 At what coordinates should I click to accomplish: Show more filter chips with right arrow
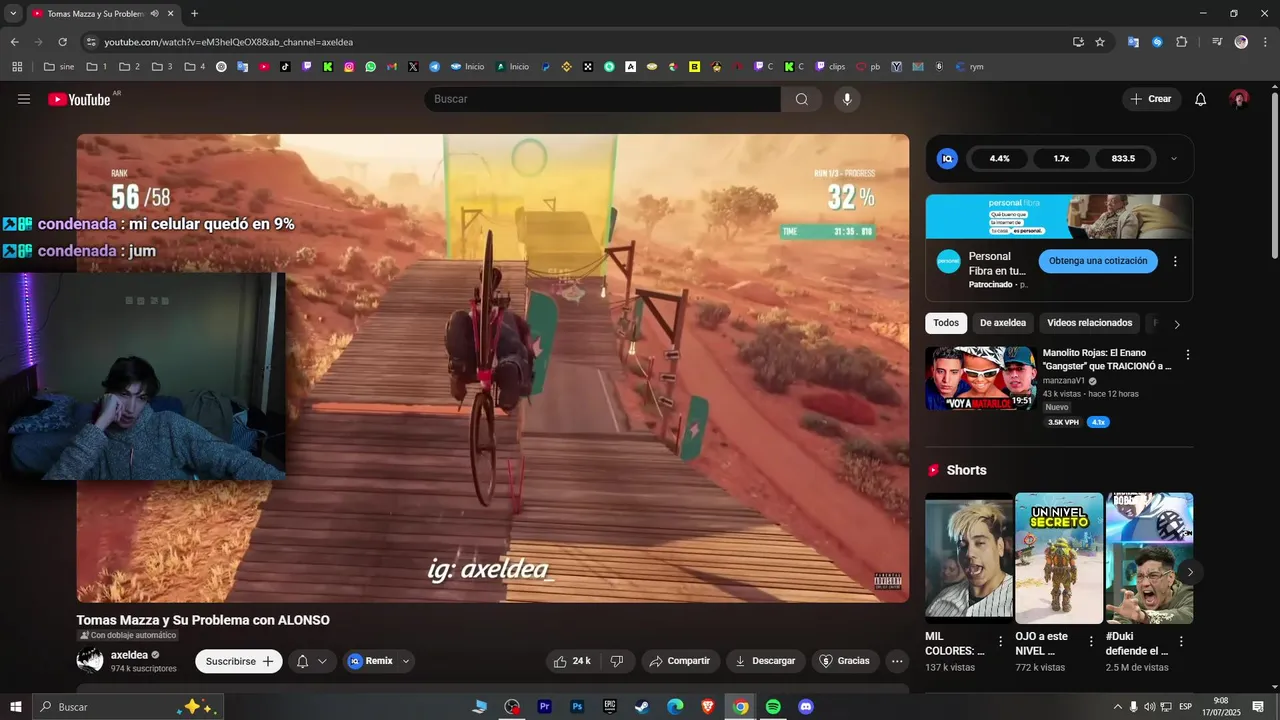(x=1177, y=324)
